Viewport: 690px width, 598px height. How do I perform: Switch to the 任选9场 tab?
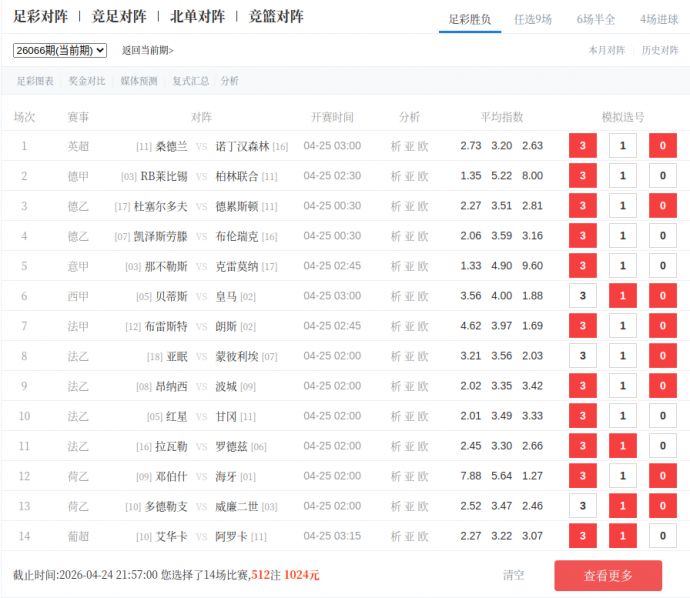point(532,19)
